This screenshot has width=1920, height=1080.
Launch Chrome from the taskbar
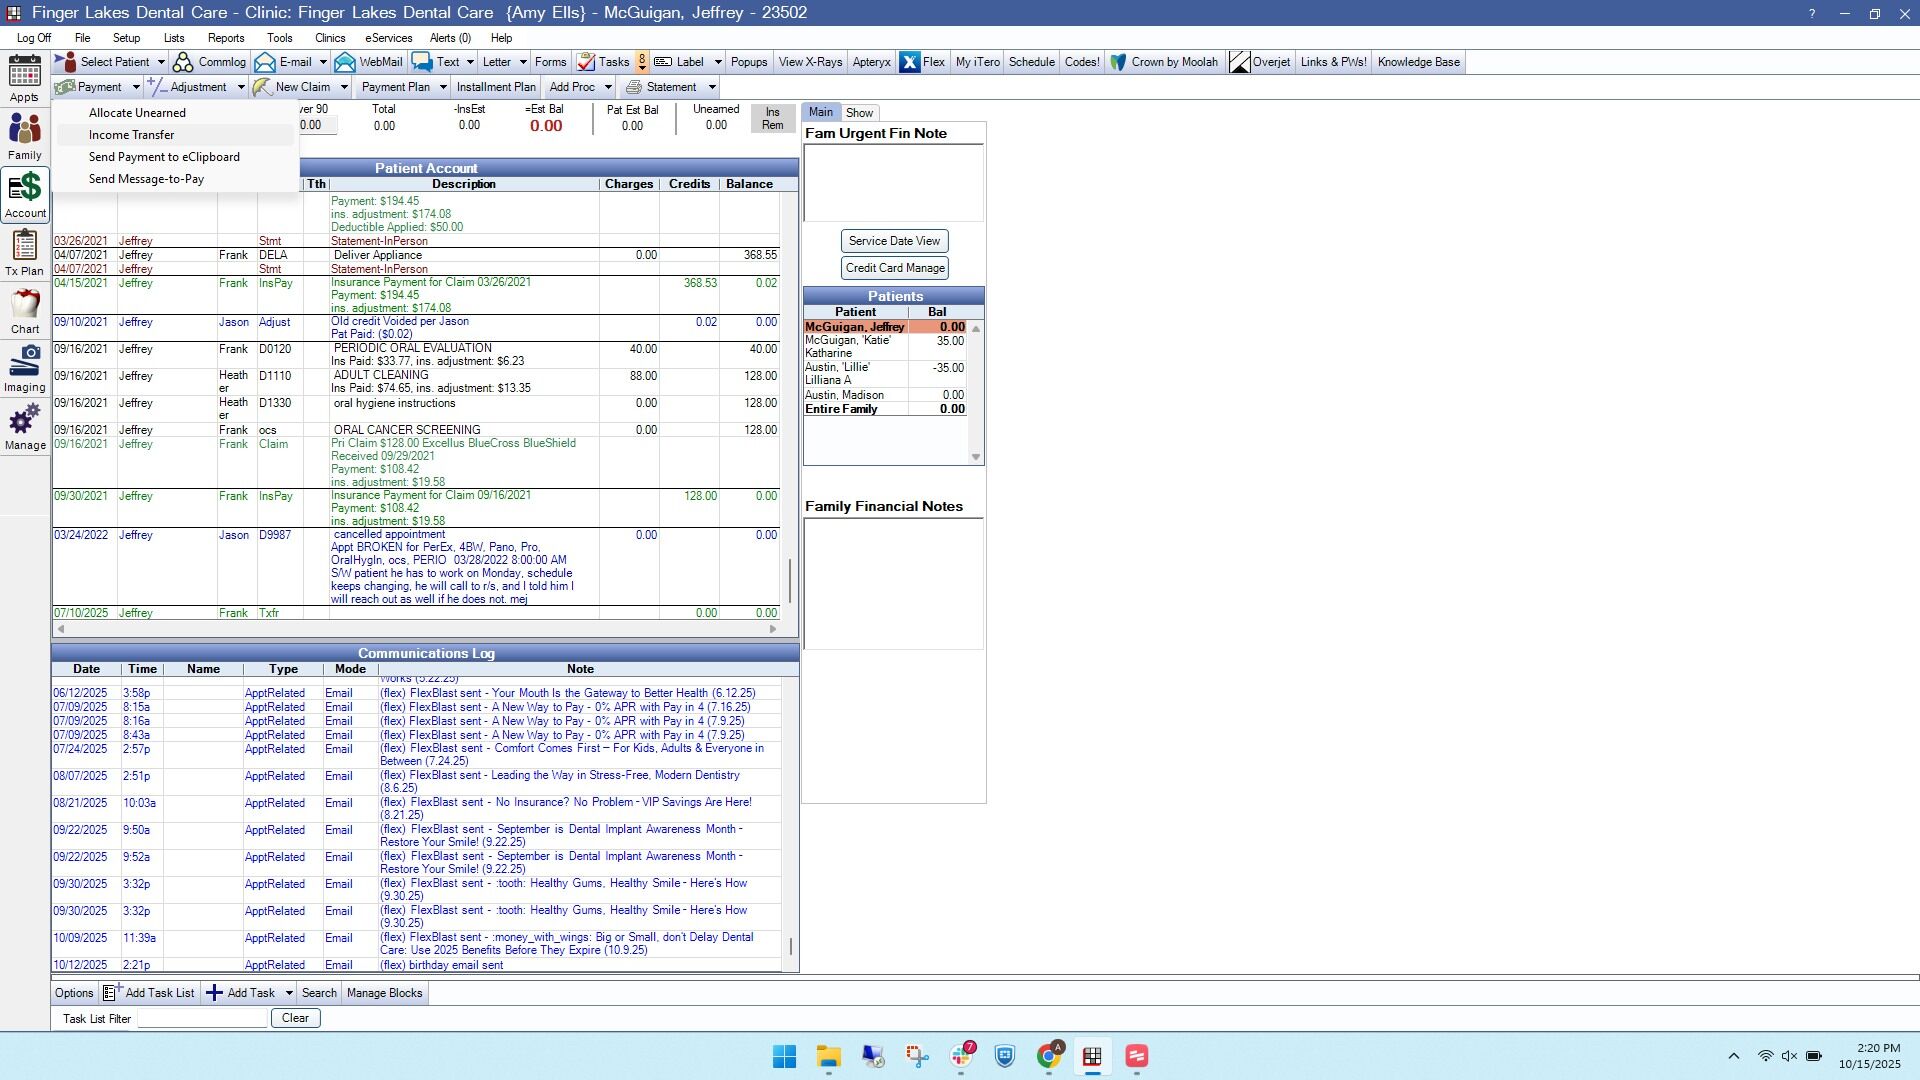tap(1048, 1056)
